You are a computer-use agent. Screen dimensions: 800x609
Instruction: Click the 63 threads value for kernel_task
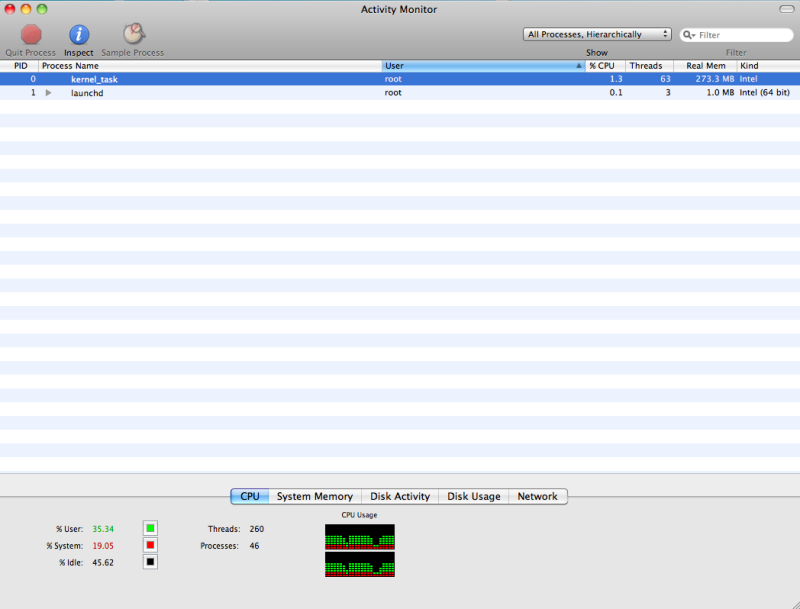point(665,79)
